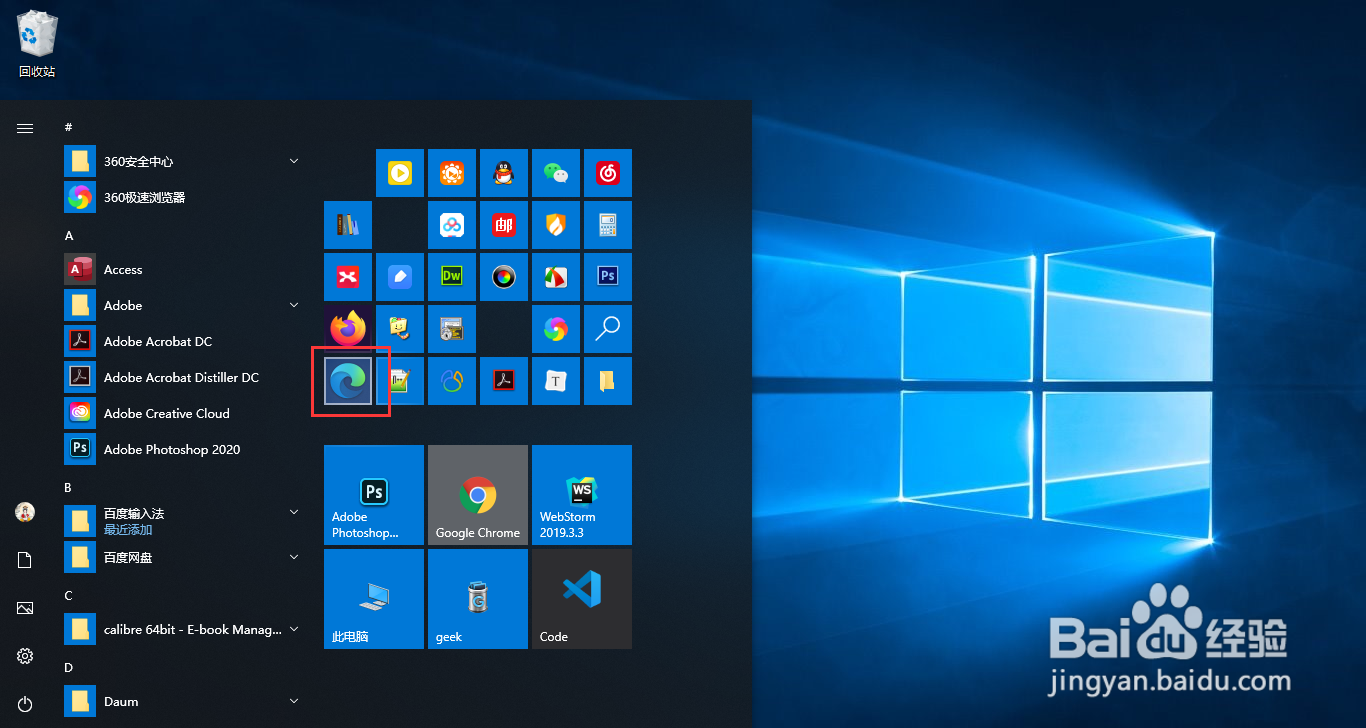Launch Adobe Acrobat Distiller DC

[x=184, y=377]
